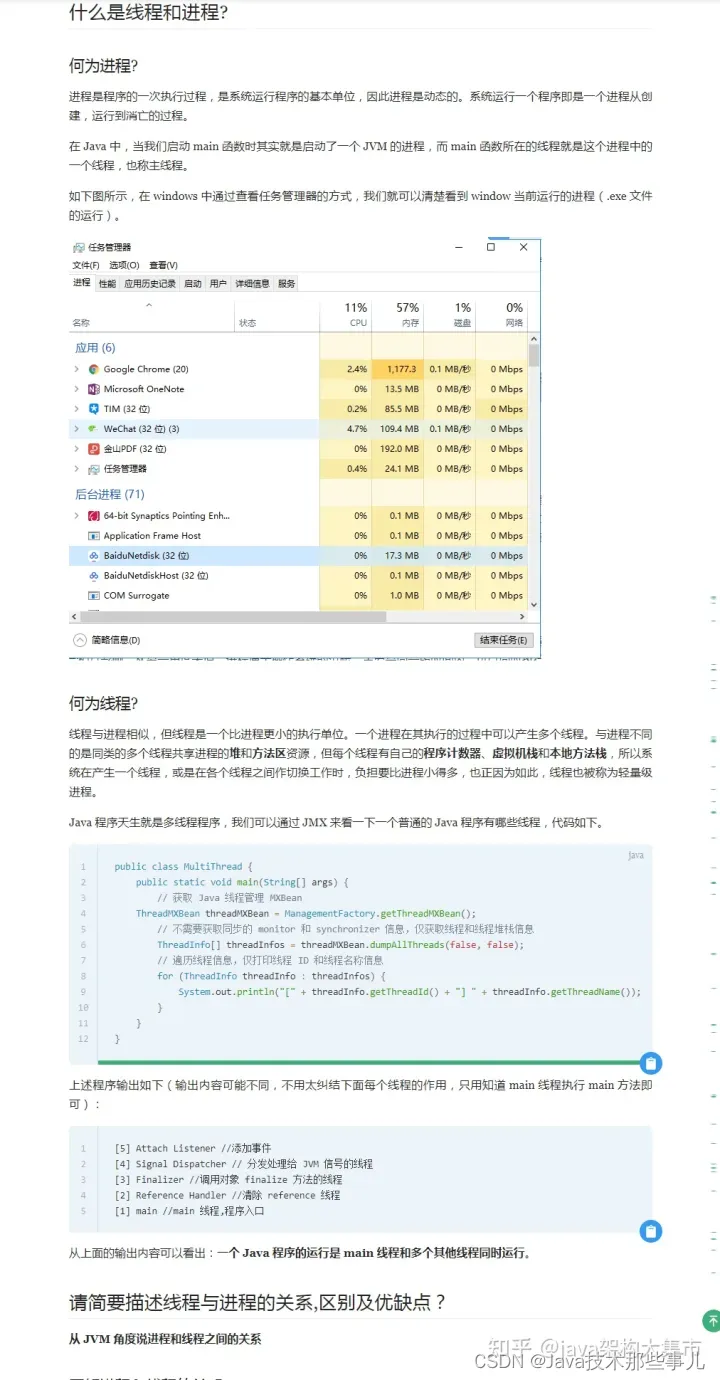Viewport: 720px width, 1380px height.
Task: Click the Microsoft OneNote app icon
Action: pyautogui.click(x=94, y=389)
